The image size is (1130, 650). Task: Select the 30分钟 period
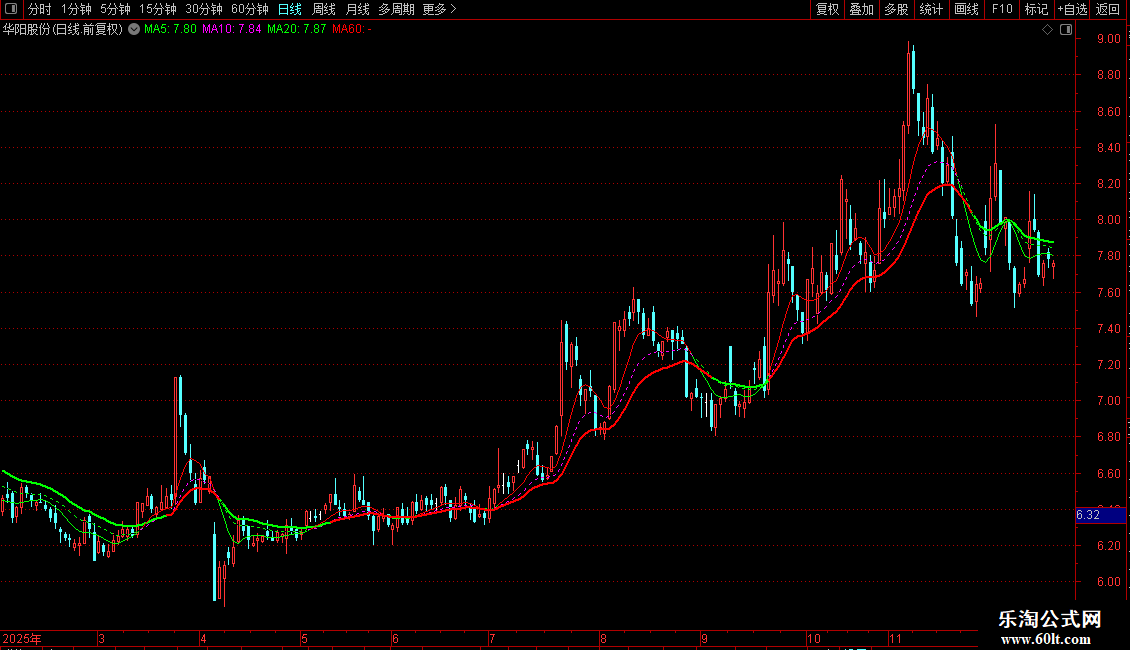pos(203,9)
